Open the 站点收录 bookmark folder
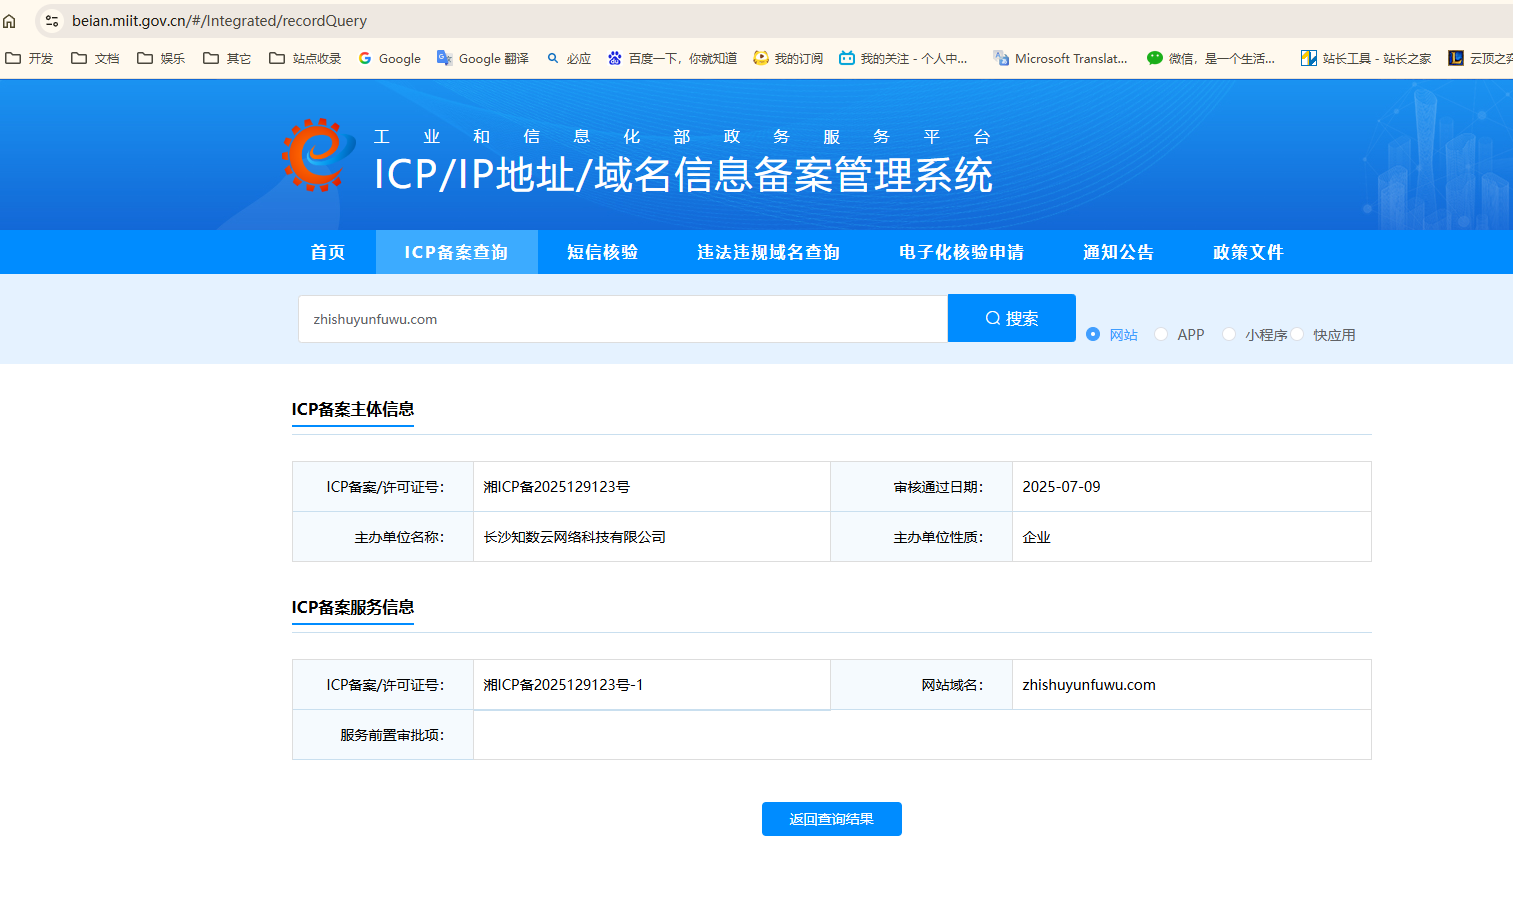 coord(305,59)
